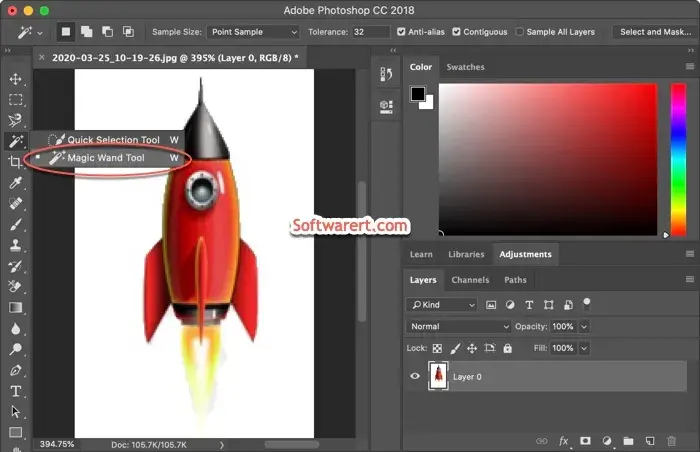Create new fill or adjustment layer
Viewport: 700px width, 452px height.
(607, 441)
